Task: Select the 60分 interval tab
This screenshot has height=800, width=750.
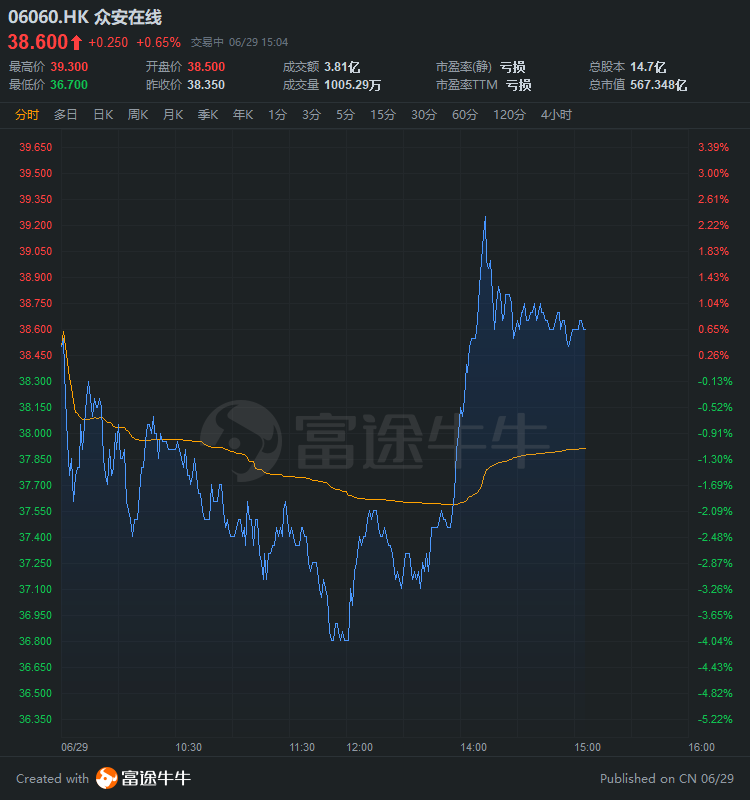Action: click(x=464, y=115)
